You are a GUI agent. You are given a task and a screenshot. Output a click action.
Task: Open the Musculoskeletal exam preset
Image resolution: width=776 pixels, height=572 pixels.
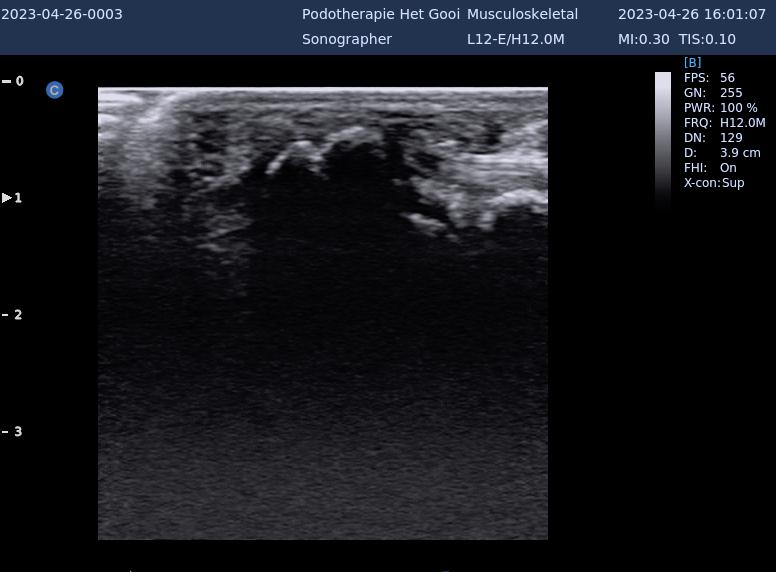click(x=522, y=14)
